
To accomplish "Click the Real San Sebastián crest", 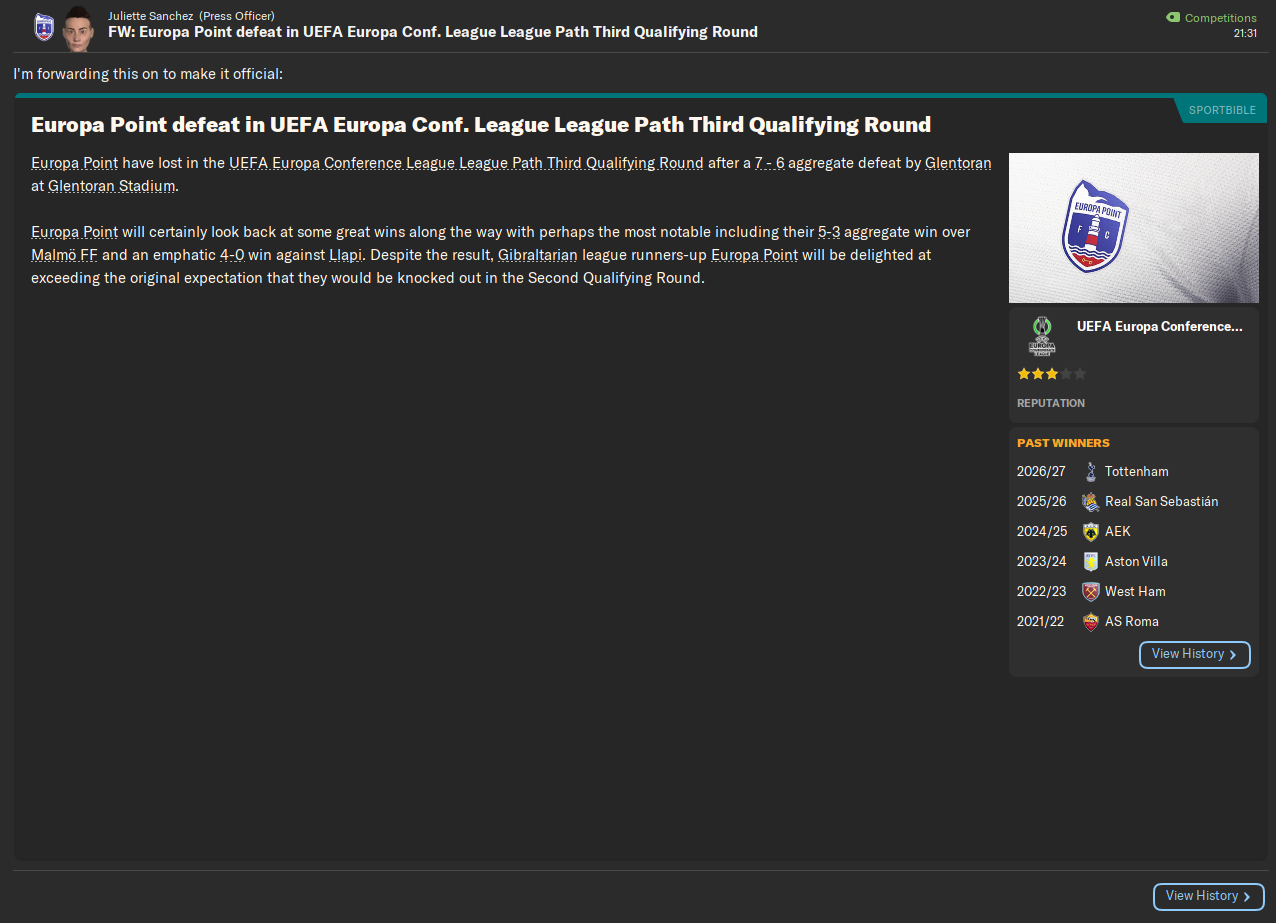I will point(1090,501).
